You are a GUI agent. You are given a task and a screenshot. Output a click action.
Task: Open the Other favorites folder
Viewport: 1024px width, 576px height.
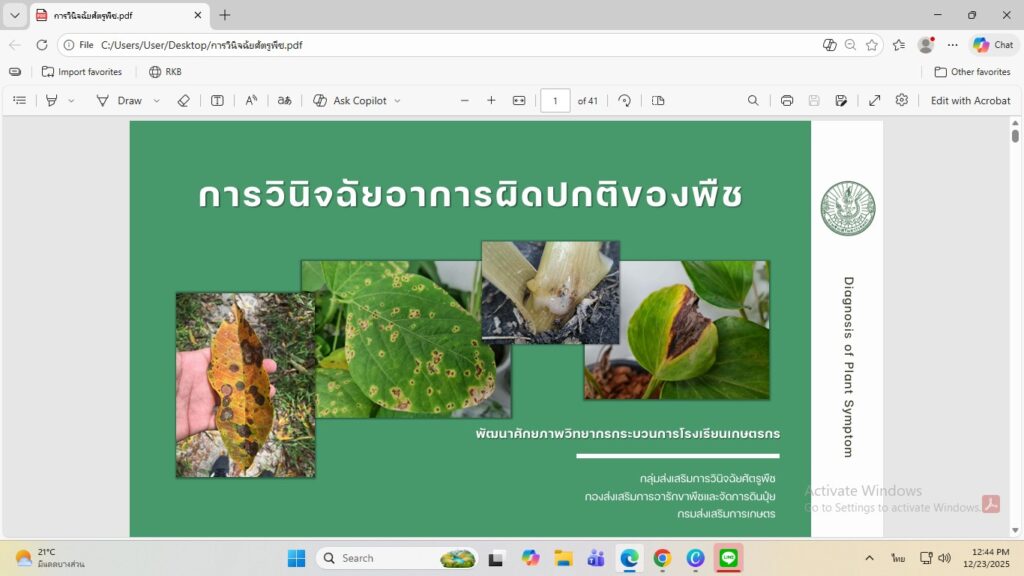coord(972,72)
